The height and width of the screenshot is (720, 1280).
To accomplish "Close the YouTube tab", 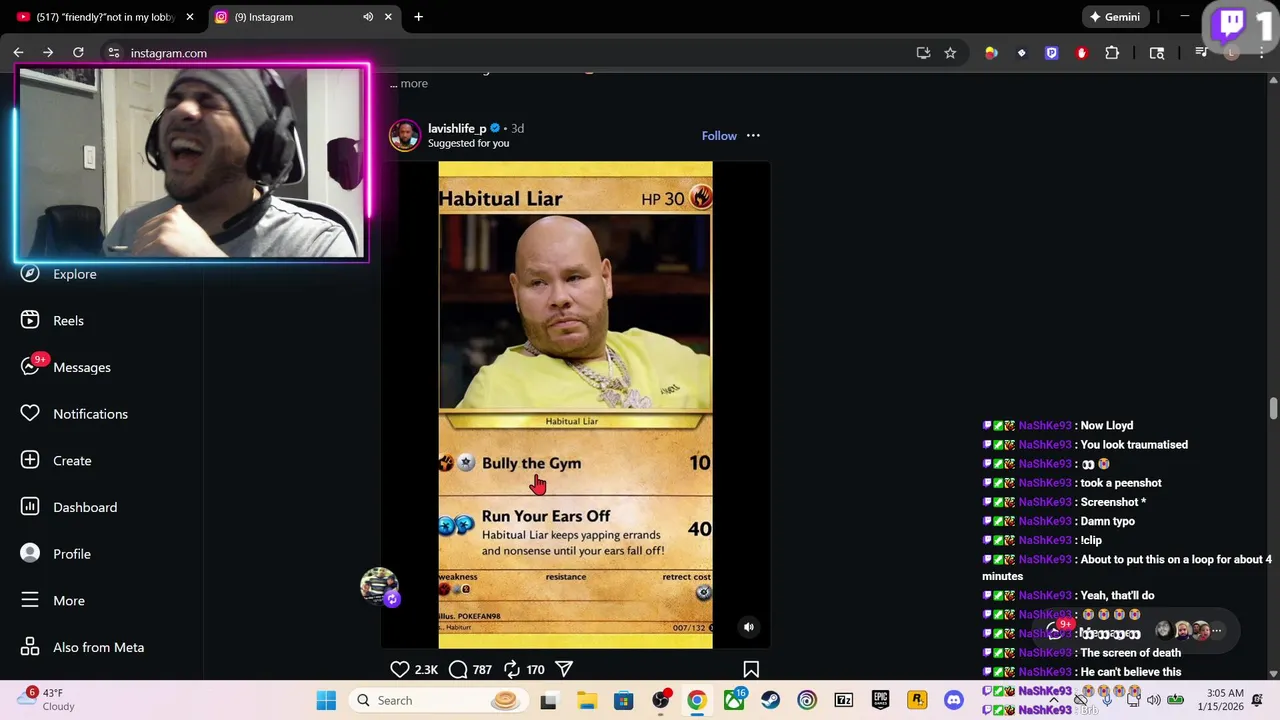I will click(x=189, y=17).
